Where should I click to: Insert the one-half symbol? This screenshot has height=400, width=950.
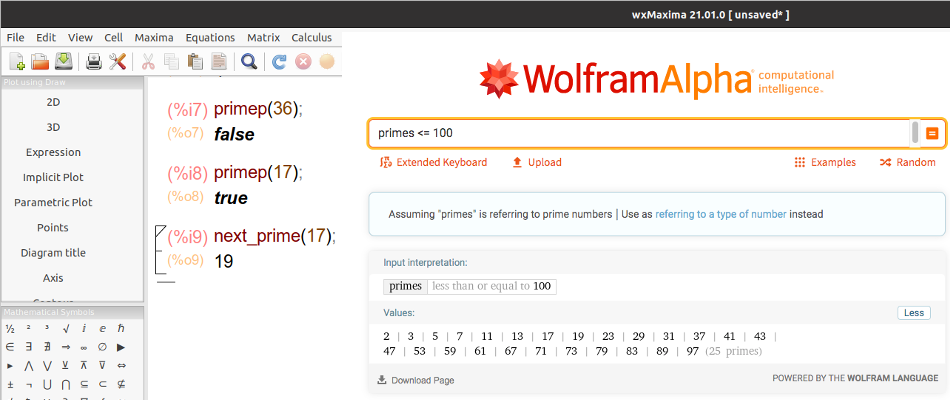pyautogui.click(x=10, y=329)
